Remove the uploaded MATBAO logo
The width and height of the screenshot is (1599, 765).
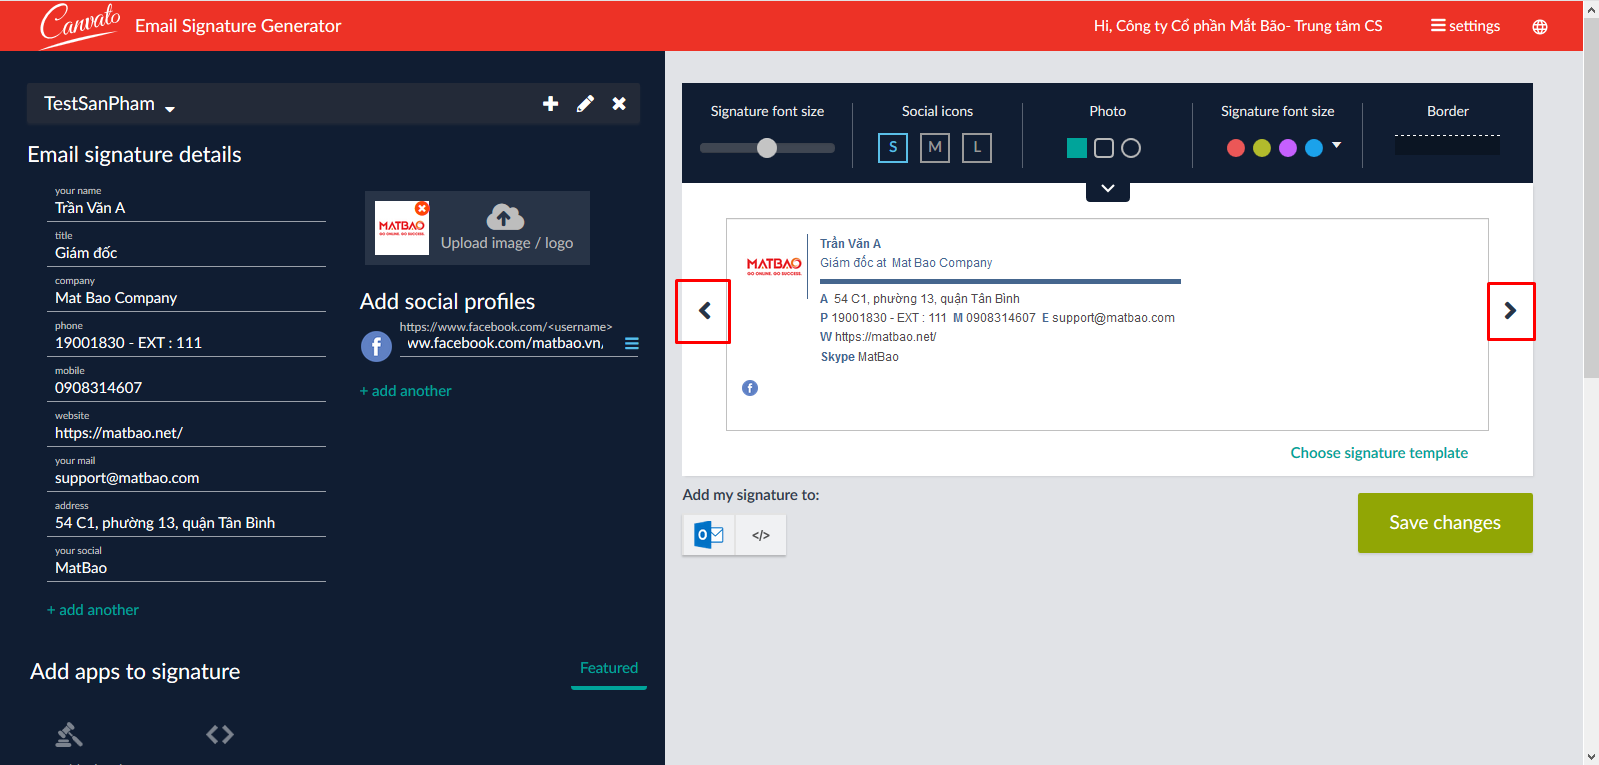(422, 208)
